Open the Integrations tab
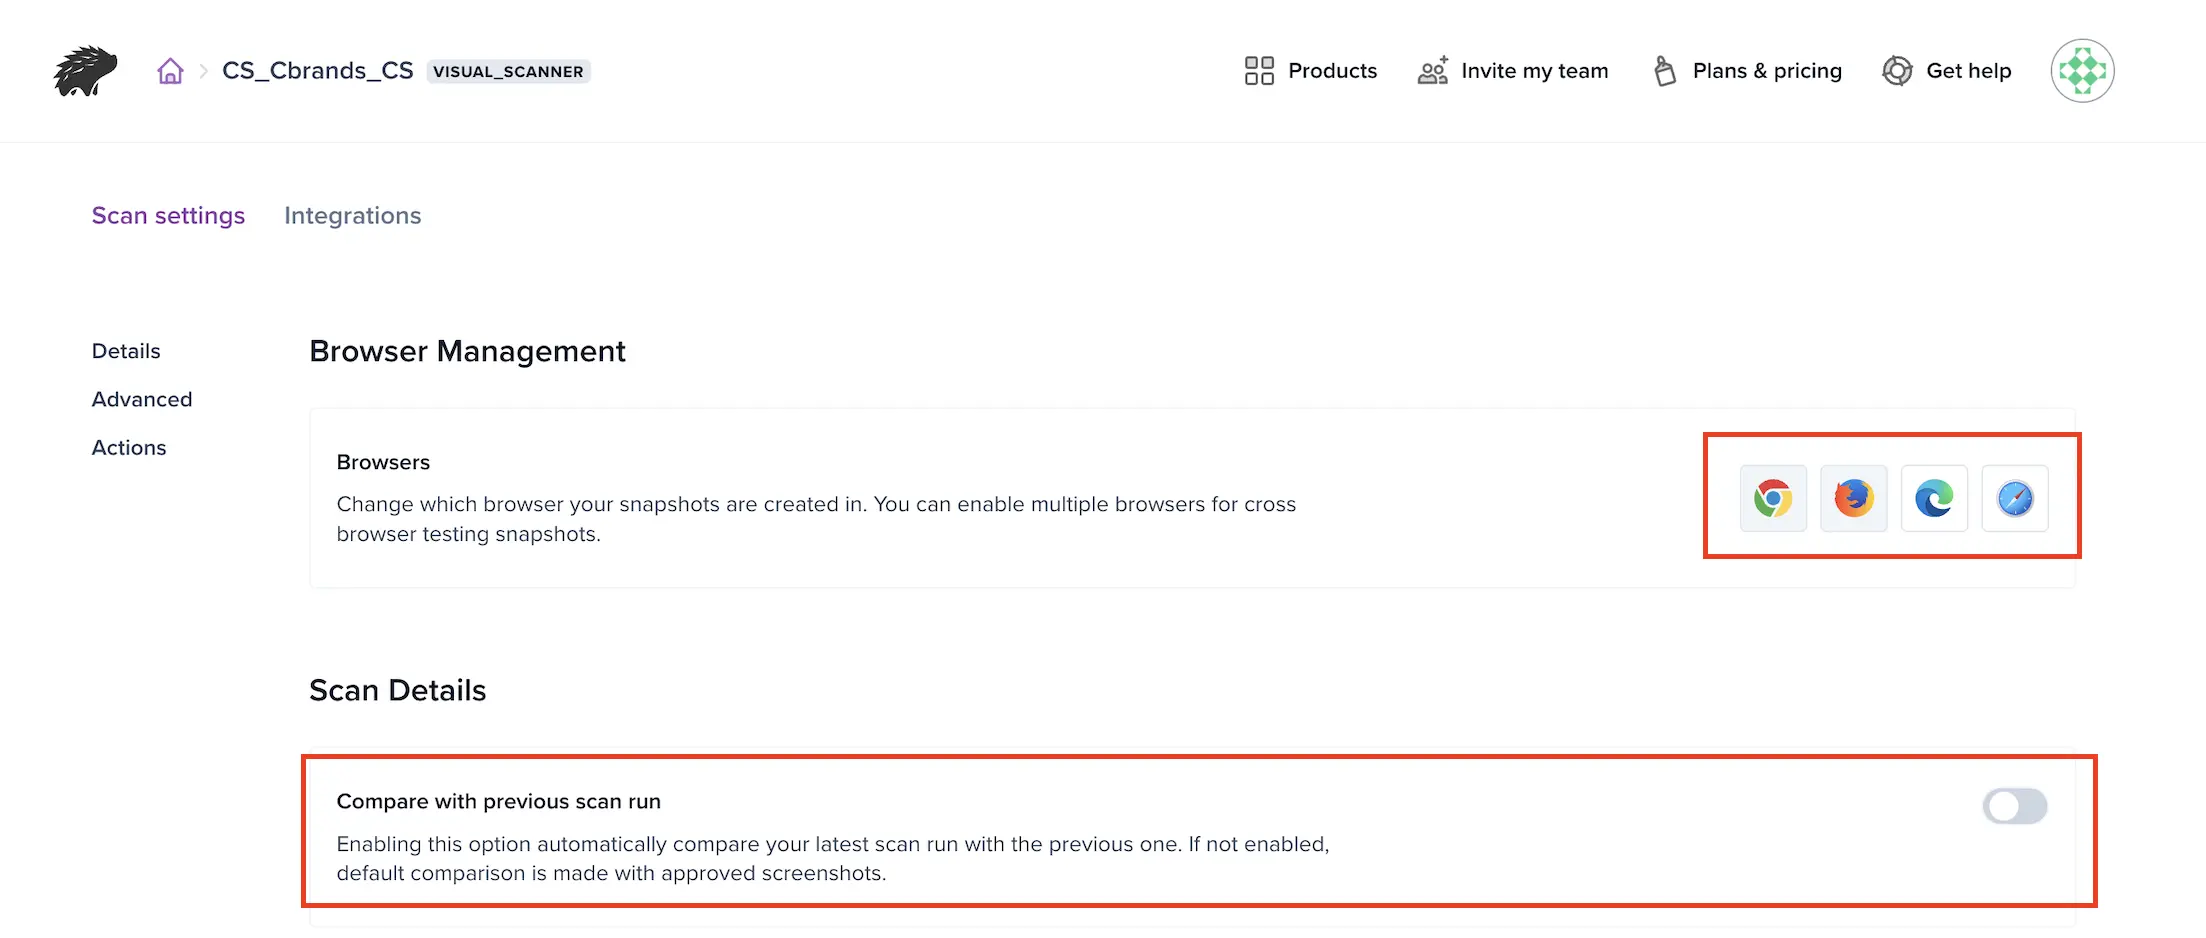The height and width of the screenshot is (938, 2206). (353, 216)
